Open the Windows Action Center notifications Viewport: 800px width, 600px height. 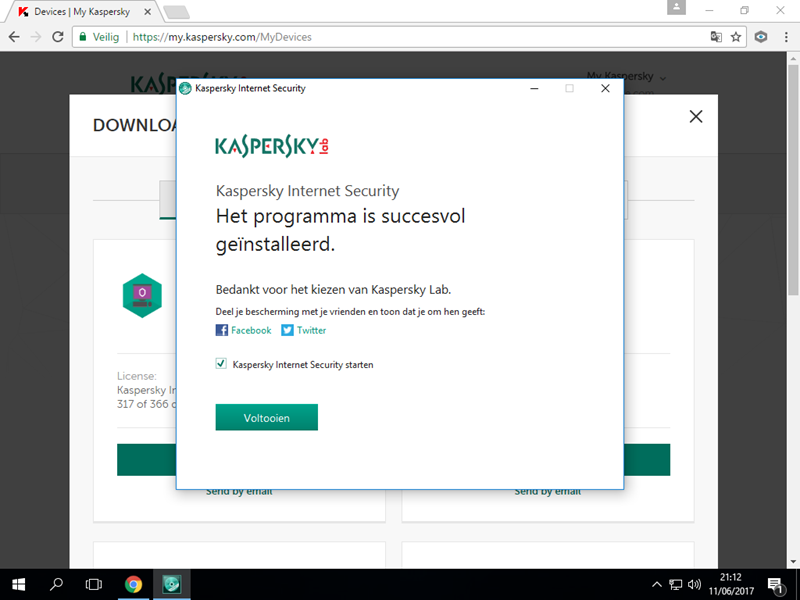click(x=774, y=584)
